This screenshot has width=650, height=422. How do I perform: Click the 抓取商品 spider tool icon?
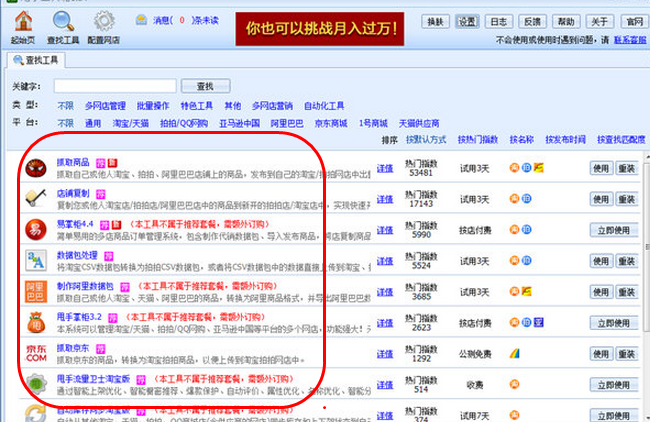point(36,168)
